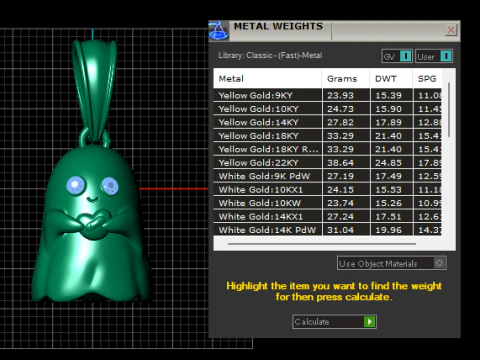
Task: Click the Calculate button
Action: point(334,322)
